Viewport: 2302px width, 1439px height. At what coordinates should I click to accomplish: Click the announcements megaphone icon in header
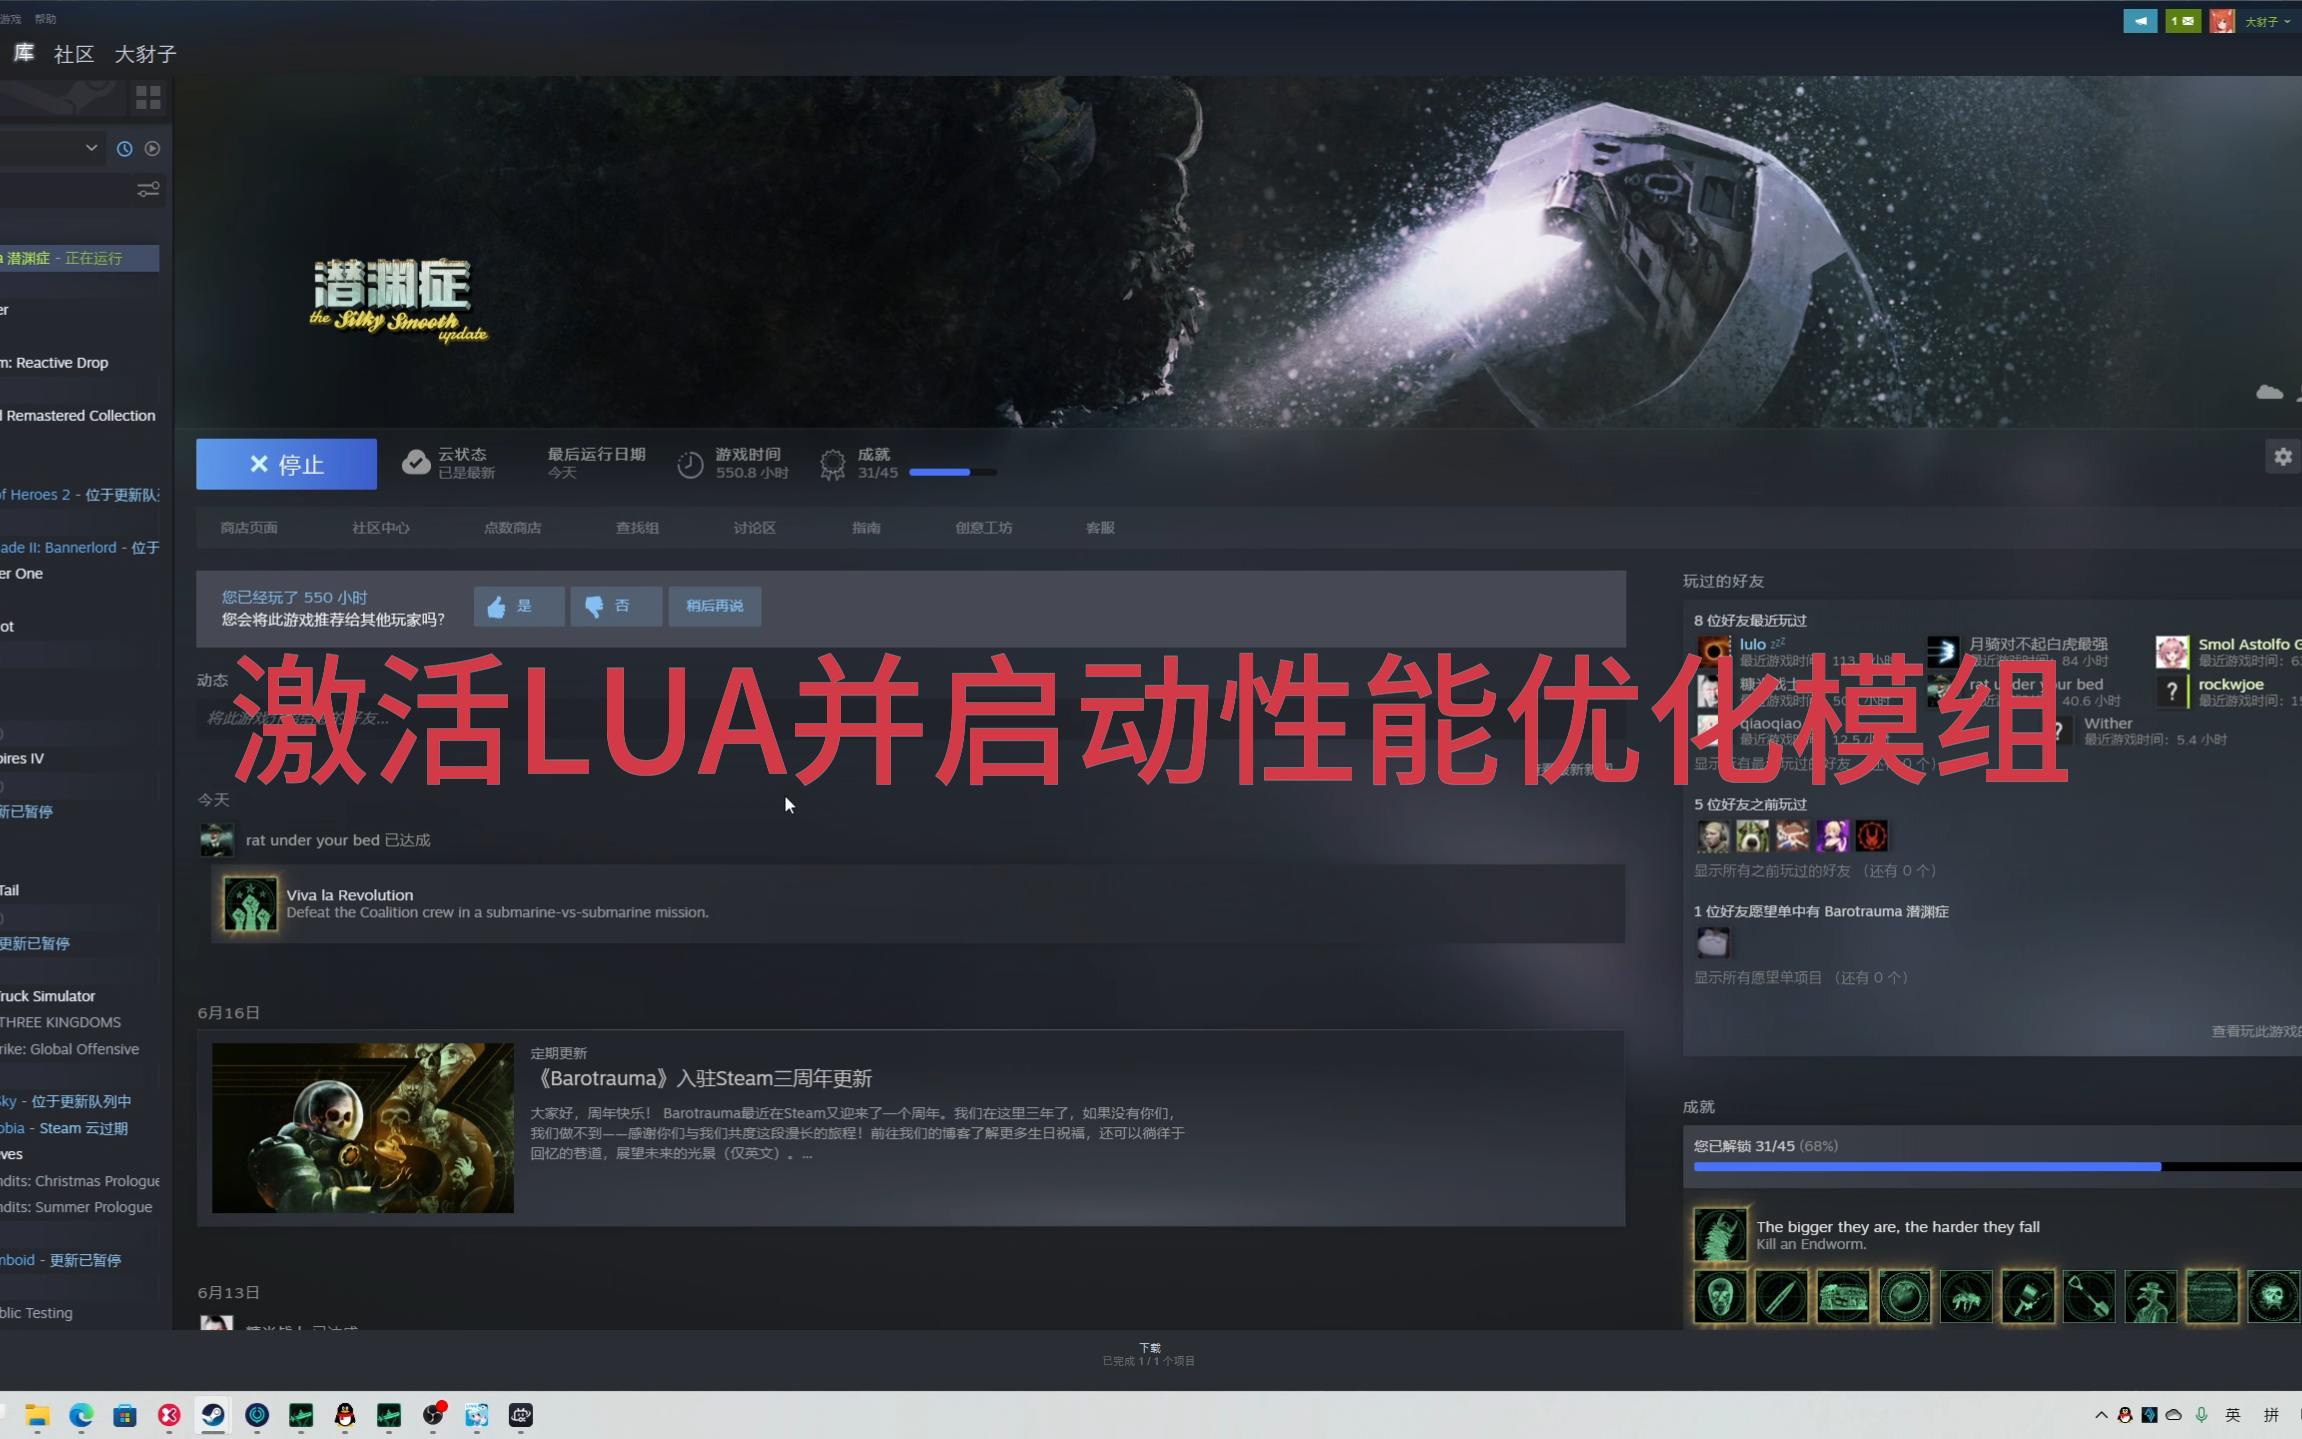point(2140,20)
